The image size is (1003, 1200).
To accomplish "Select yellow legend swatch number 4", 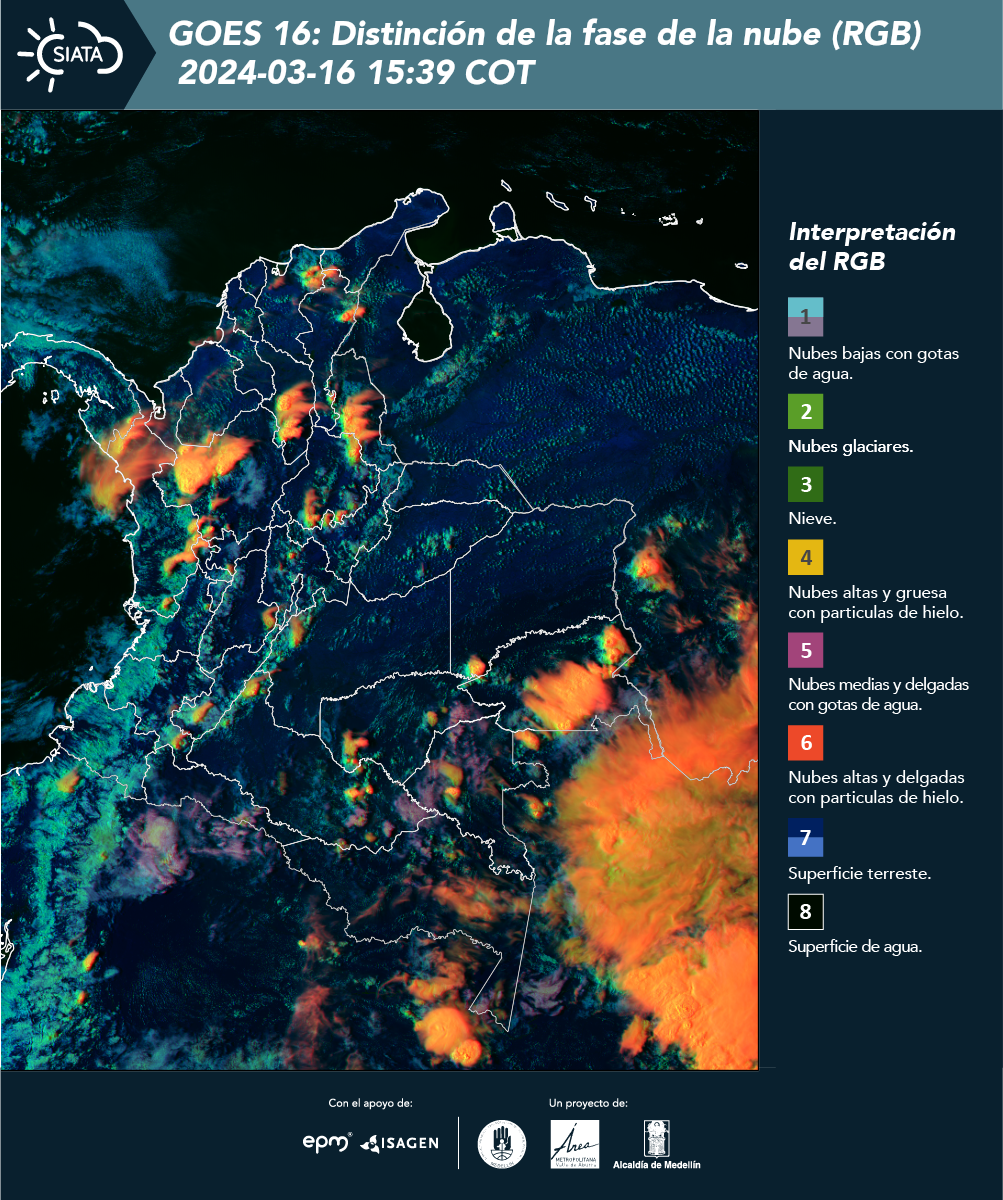I will tap(805, 557).
